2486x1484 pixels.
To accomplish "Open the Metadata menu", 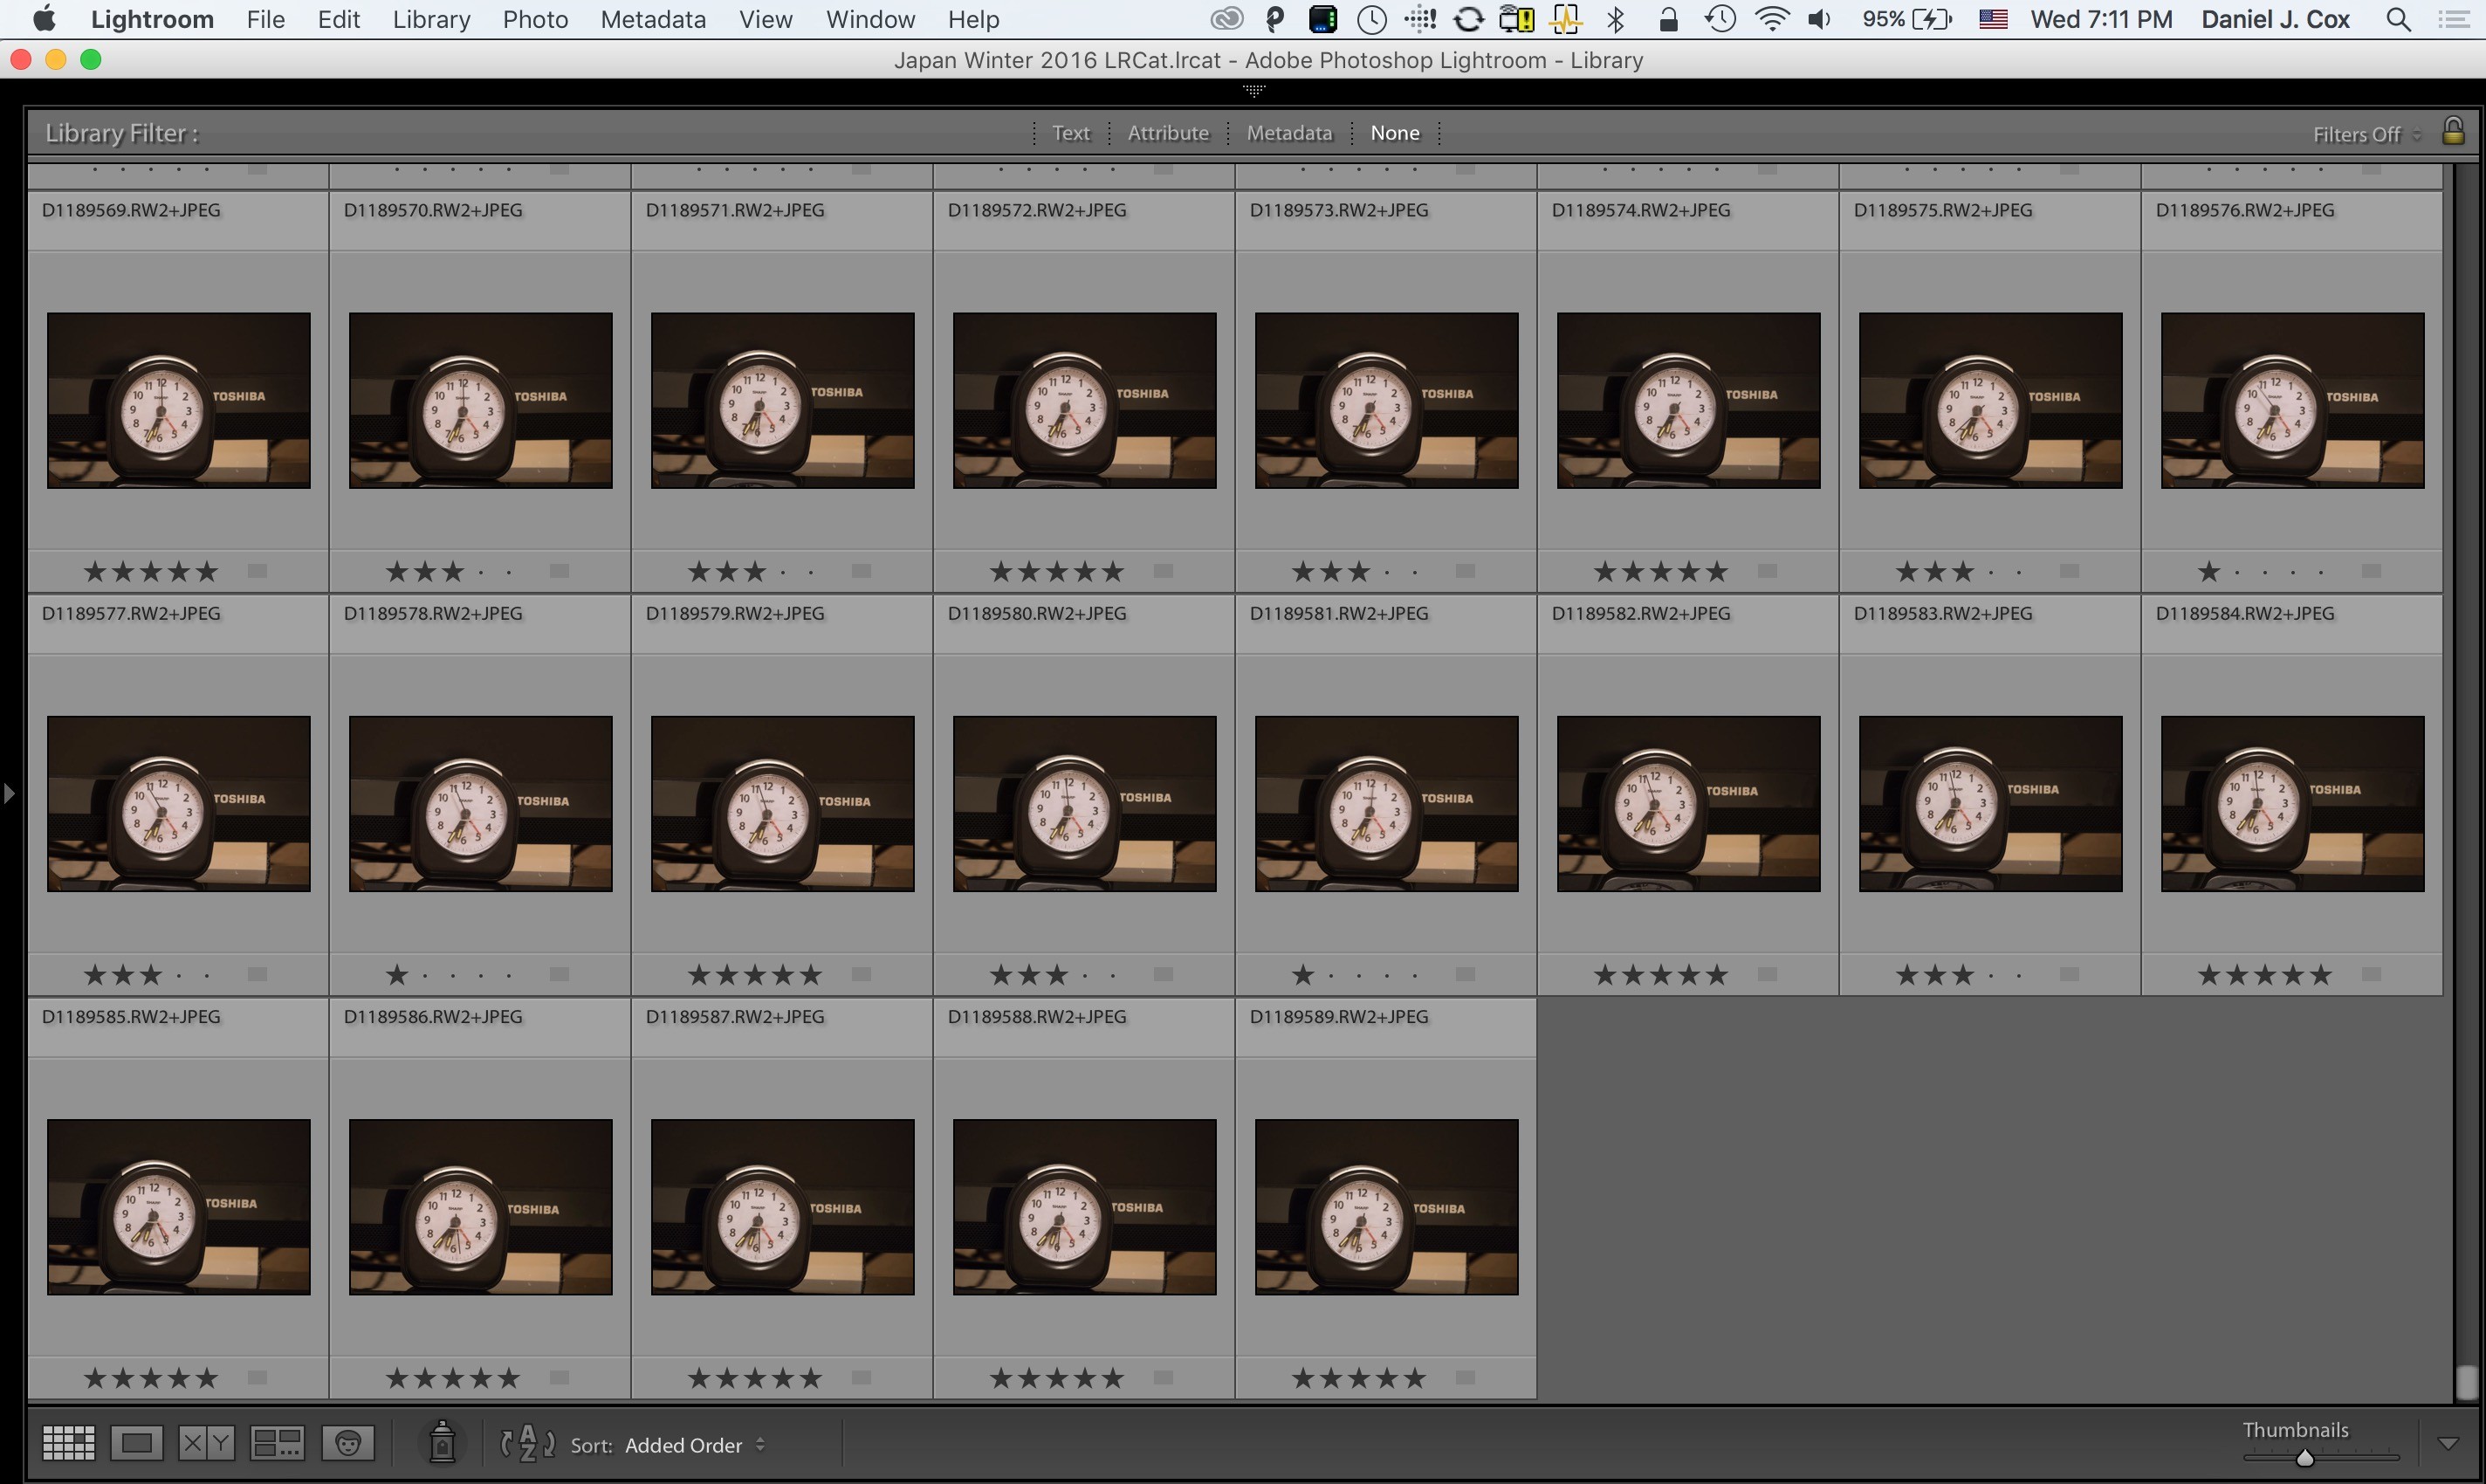I will coord(653,19).
